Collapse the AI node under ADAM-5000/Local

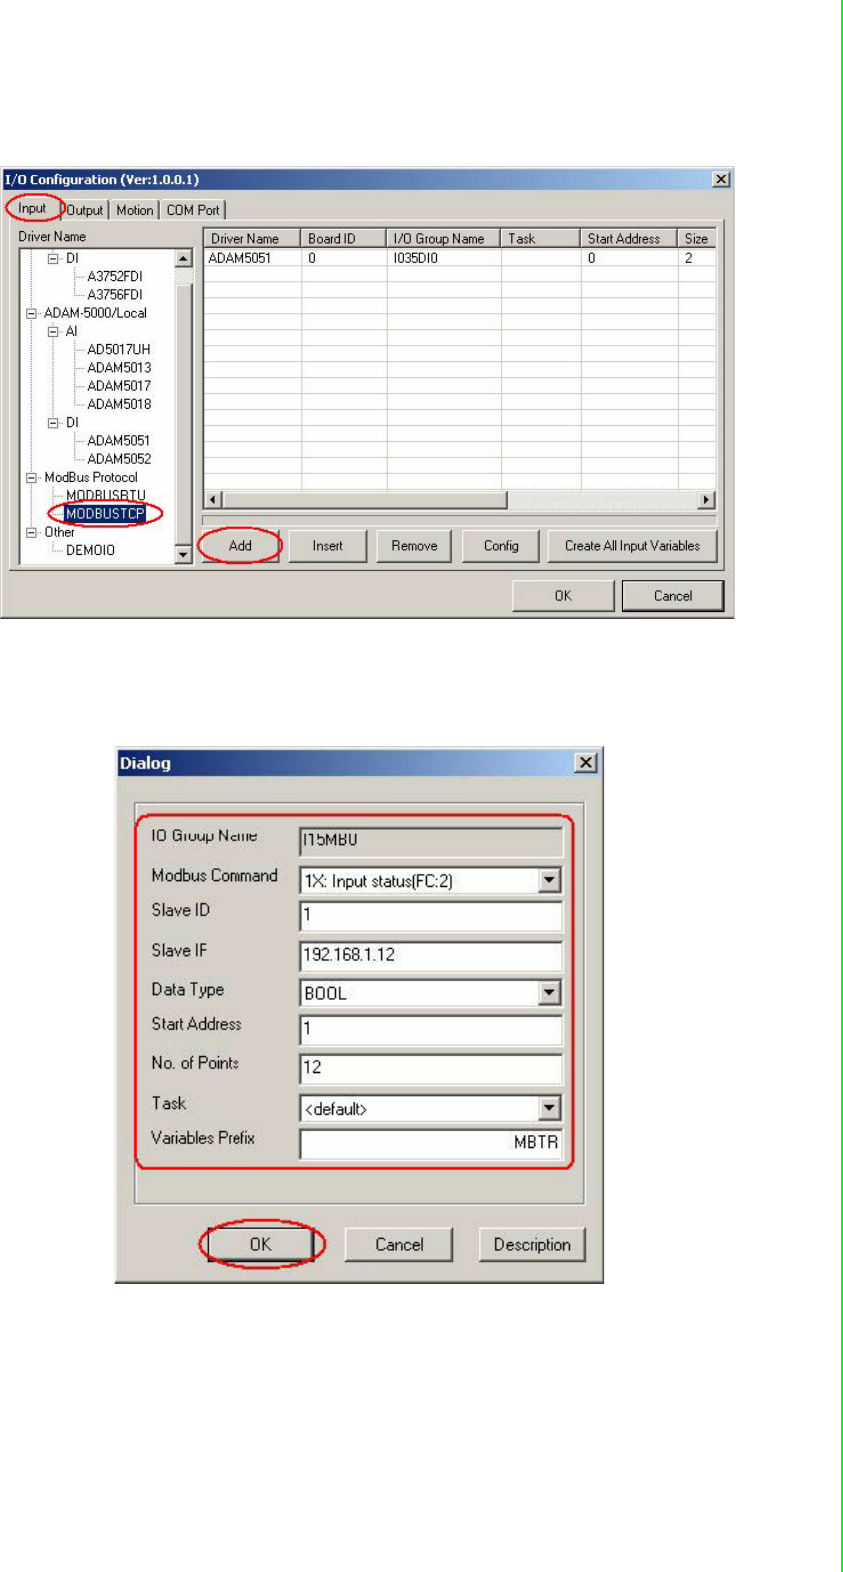(x=53, y=332)
